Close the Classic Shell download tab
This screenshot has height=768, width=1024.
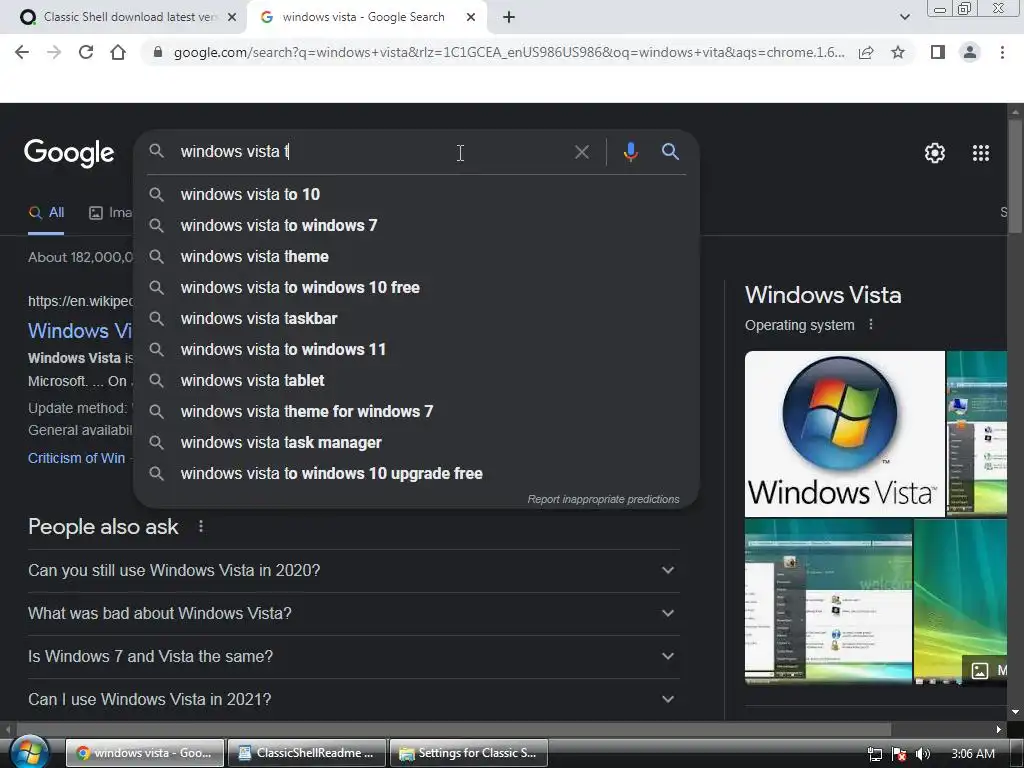(x=231, y=18)
